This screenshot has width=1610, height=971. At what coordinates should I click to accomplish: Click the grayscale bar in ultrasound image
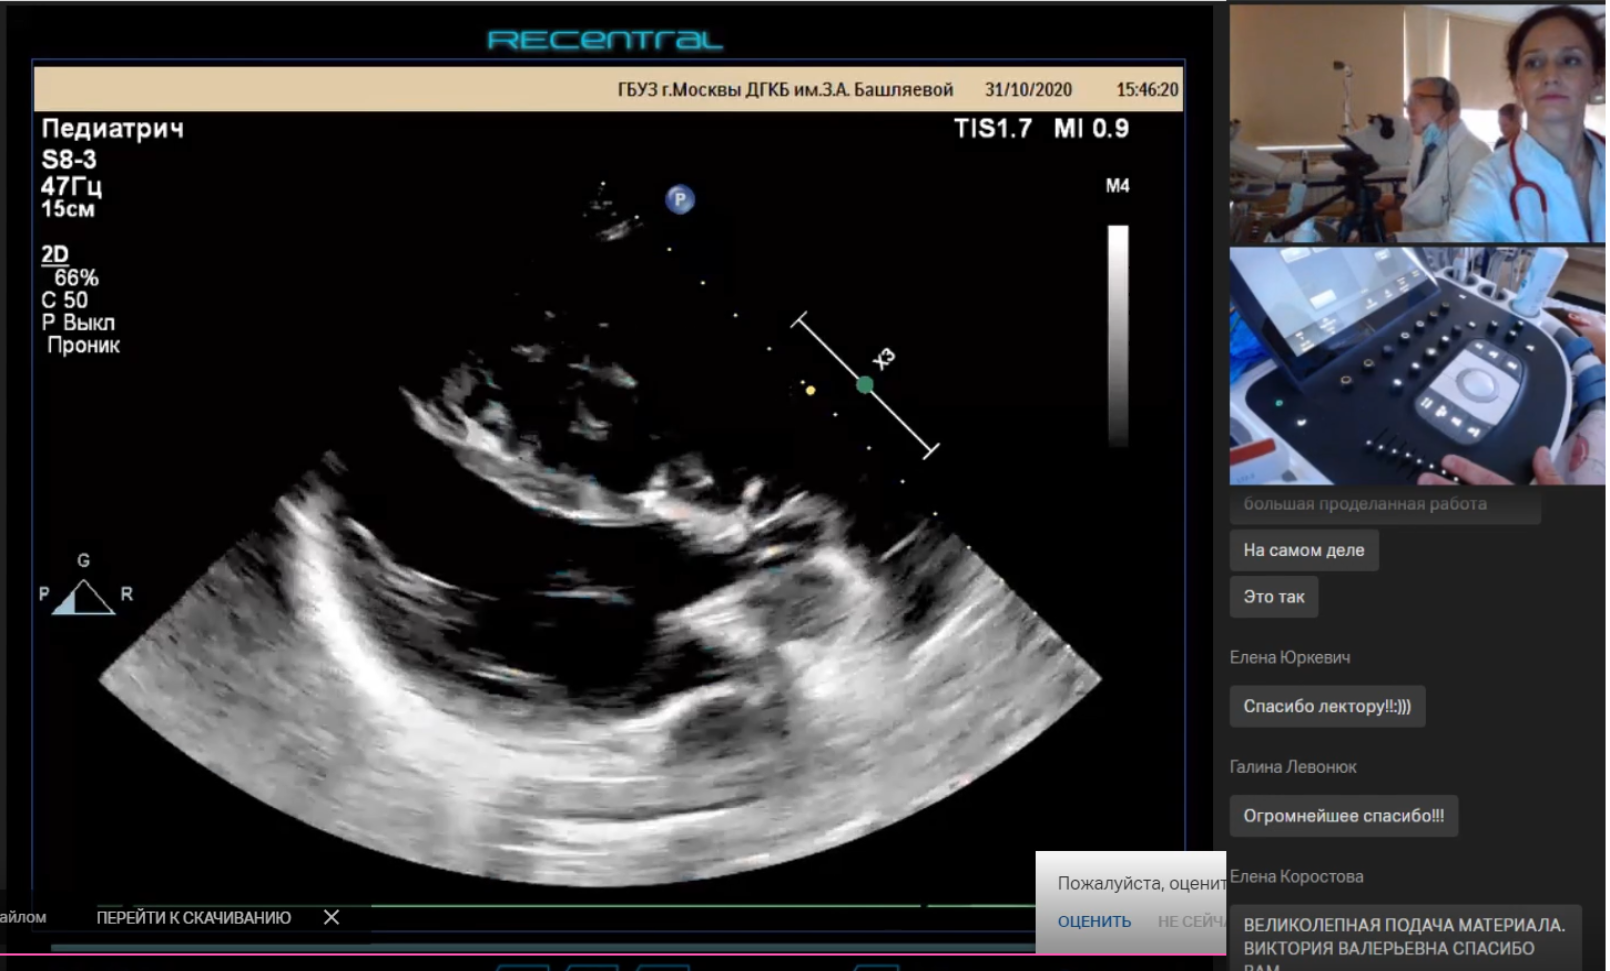[x=1118, y=335]
